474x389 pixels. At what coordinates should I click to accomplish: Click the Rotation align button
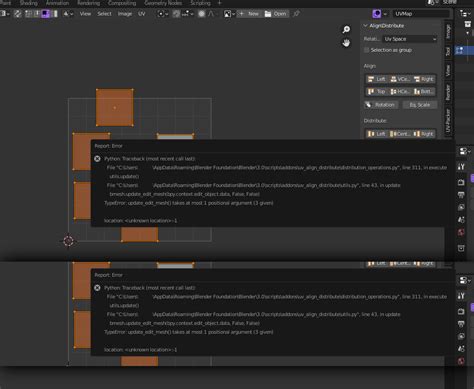coord(381,105)
